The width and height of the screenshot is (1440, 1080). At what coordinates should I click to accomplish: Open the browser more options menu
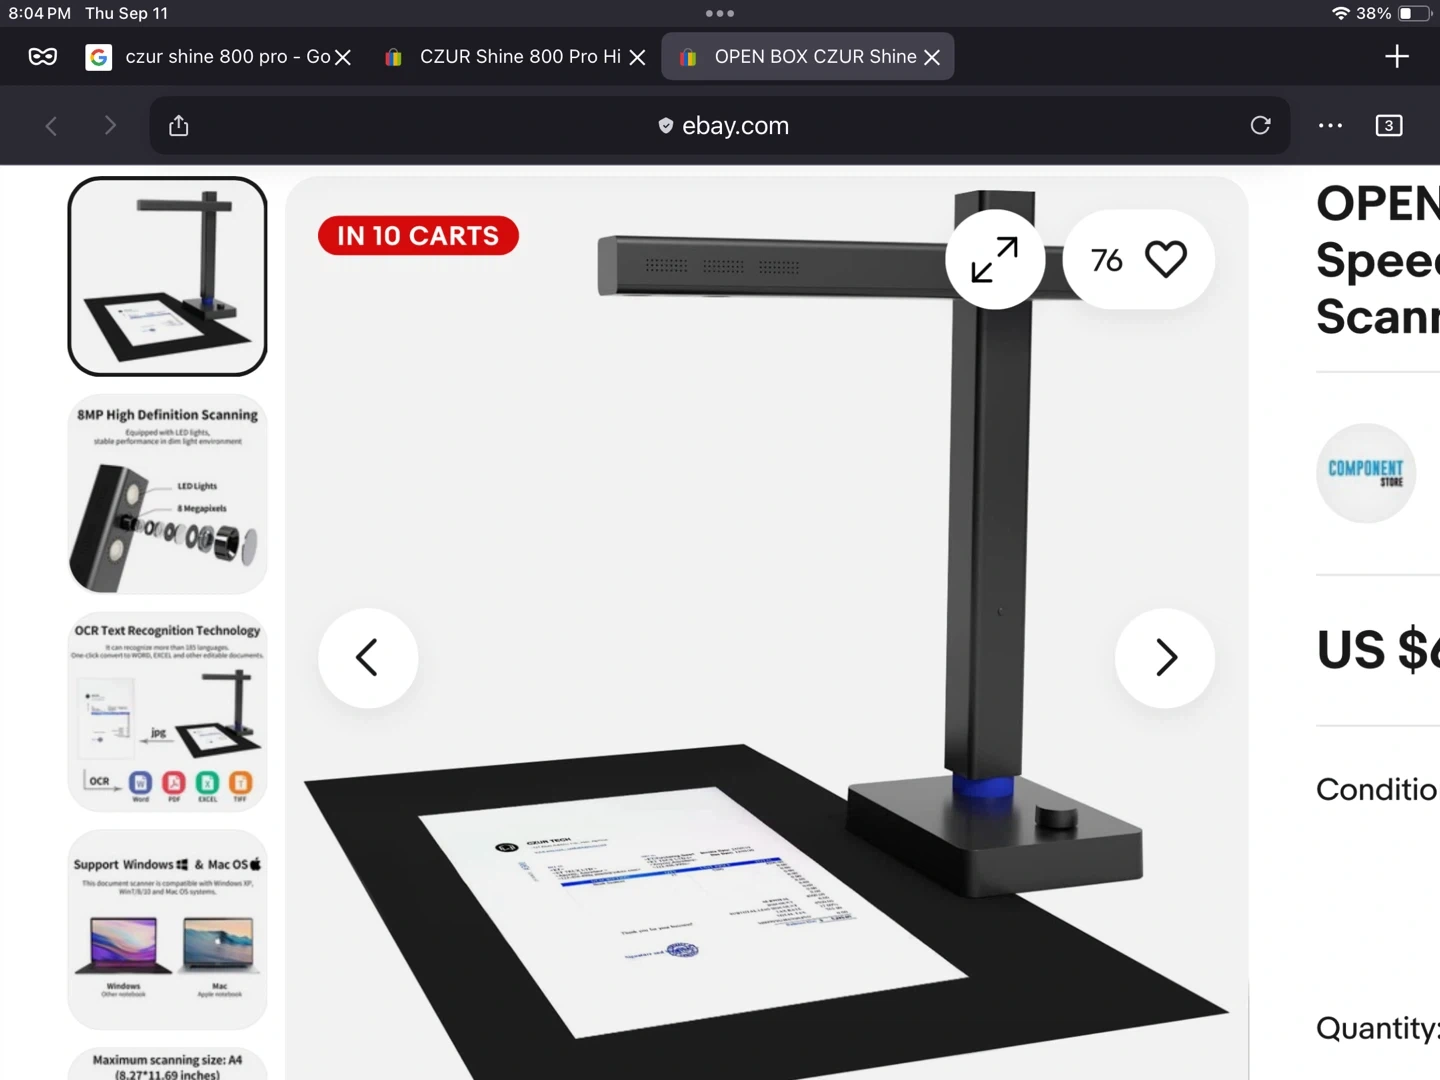[1331, 126]
